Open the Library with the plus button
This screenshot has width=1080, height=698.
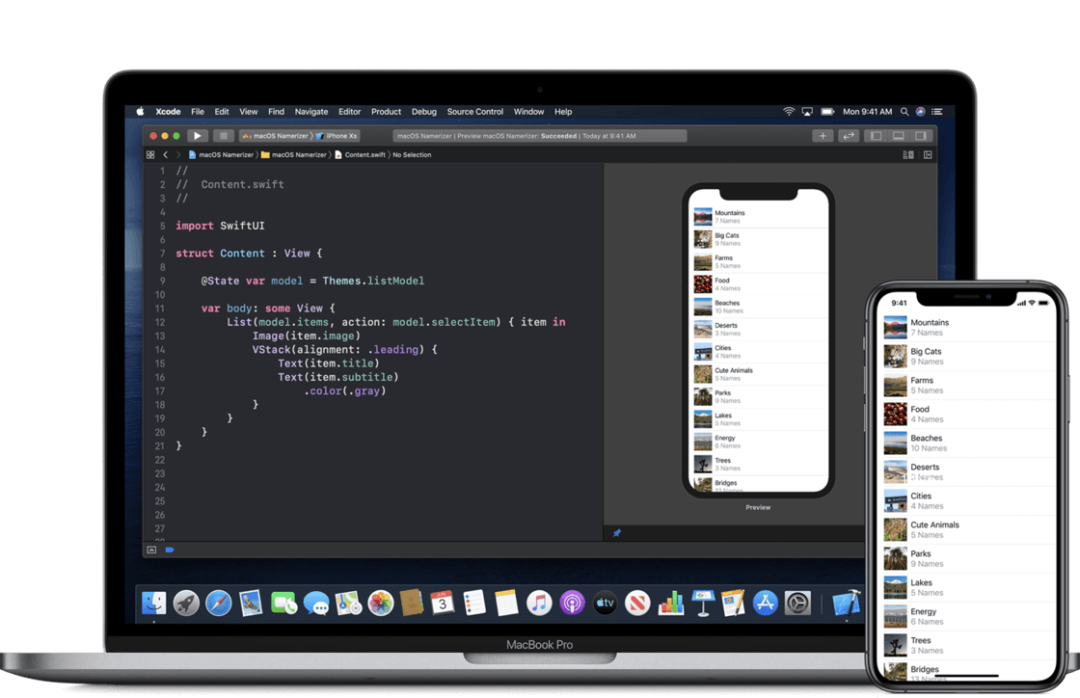pyautogui.click(x=822, y=136)
